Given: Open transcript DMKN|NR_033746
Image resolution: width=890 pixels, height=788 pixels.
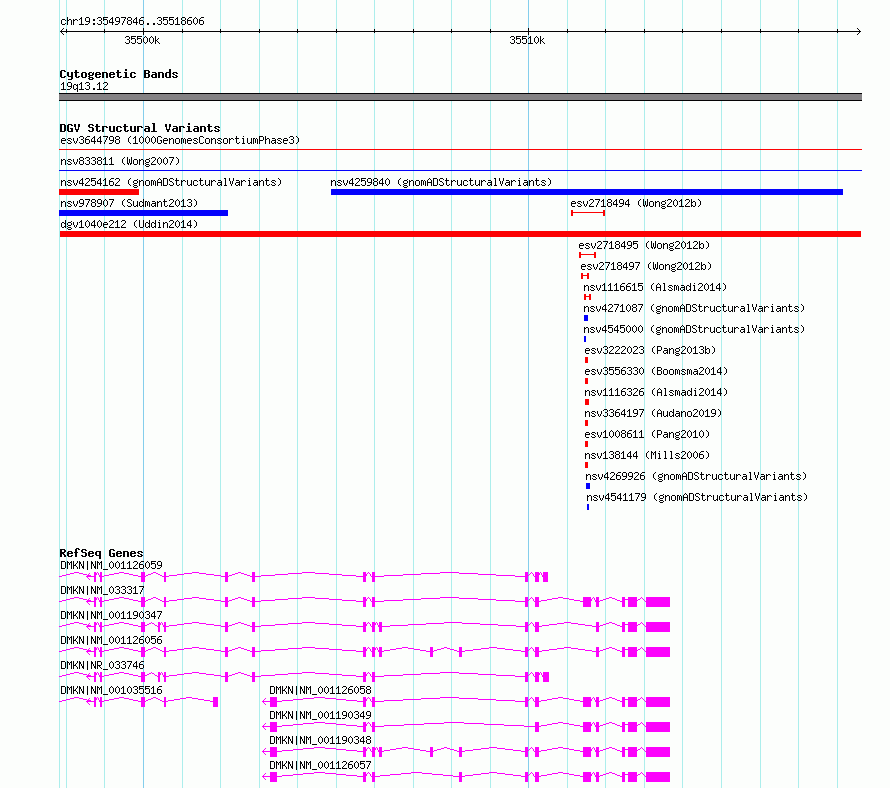Looking at the screenshot, I should [102, 665].
